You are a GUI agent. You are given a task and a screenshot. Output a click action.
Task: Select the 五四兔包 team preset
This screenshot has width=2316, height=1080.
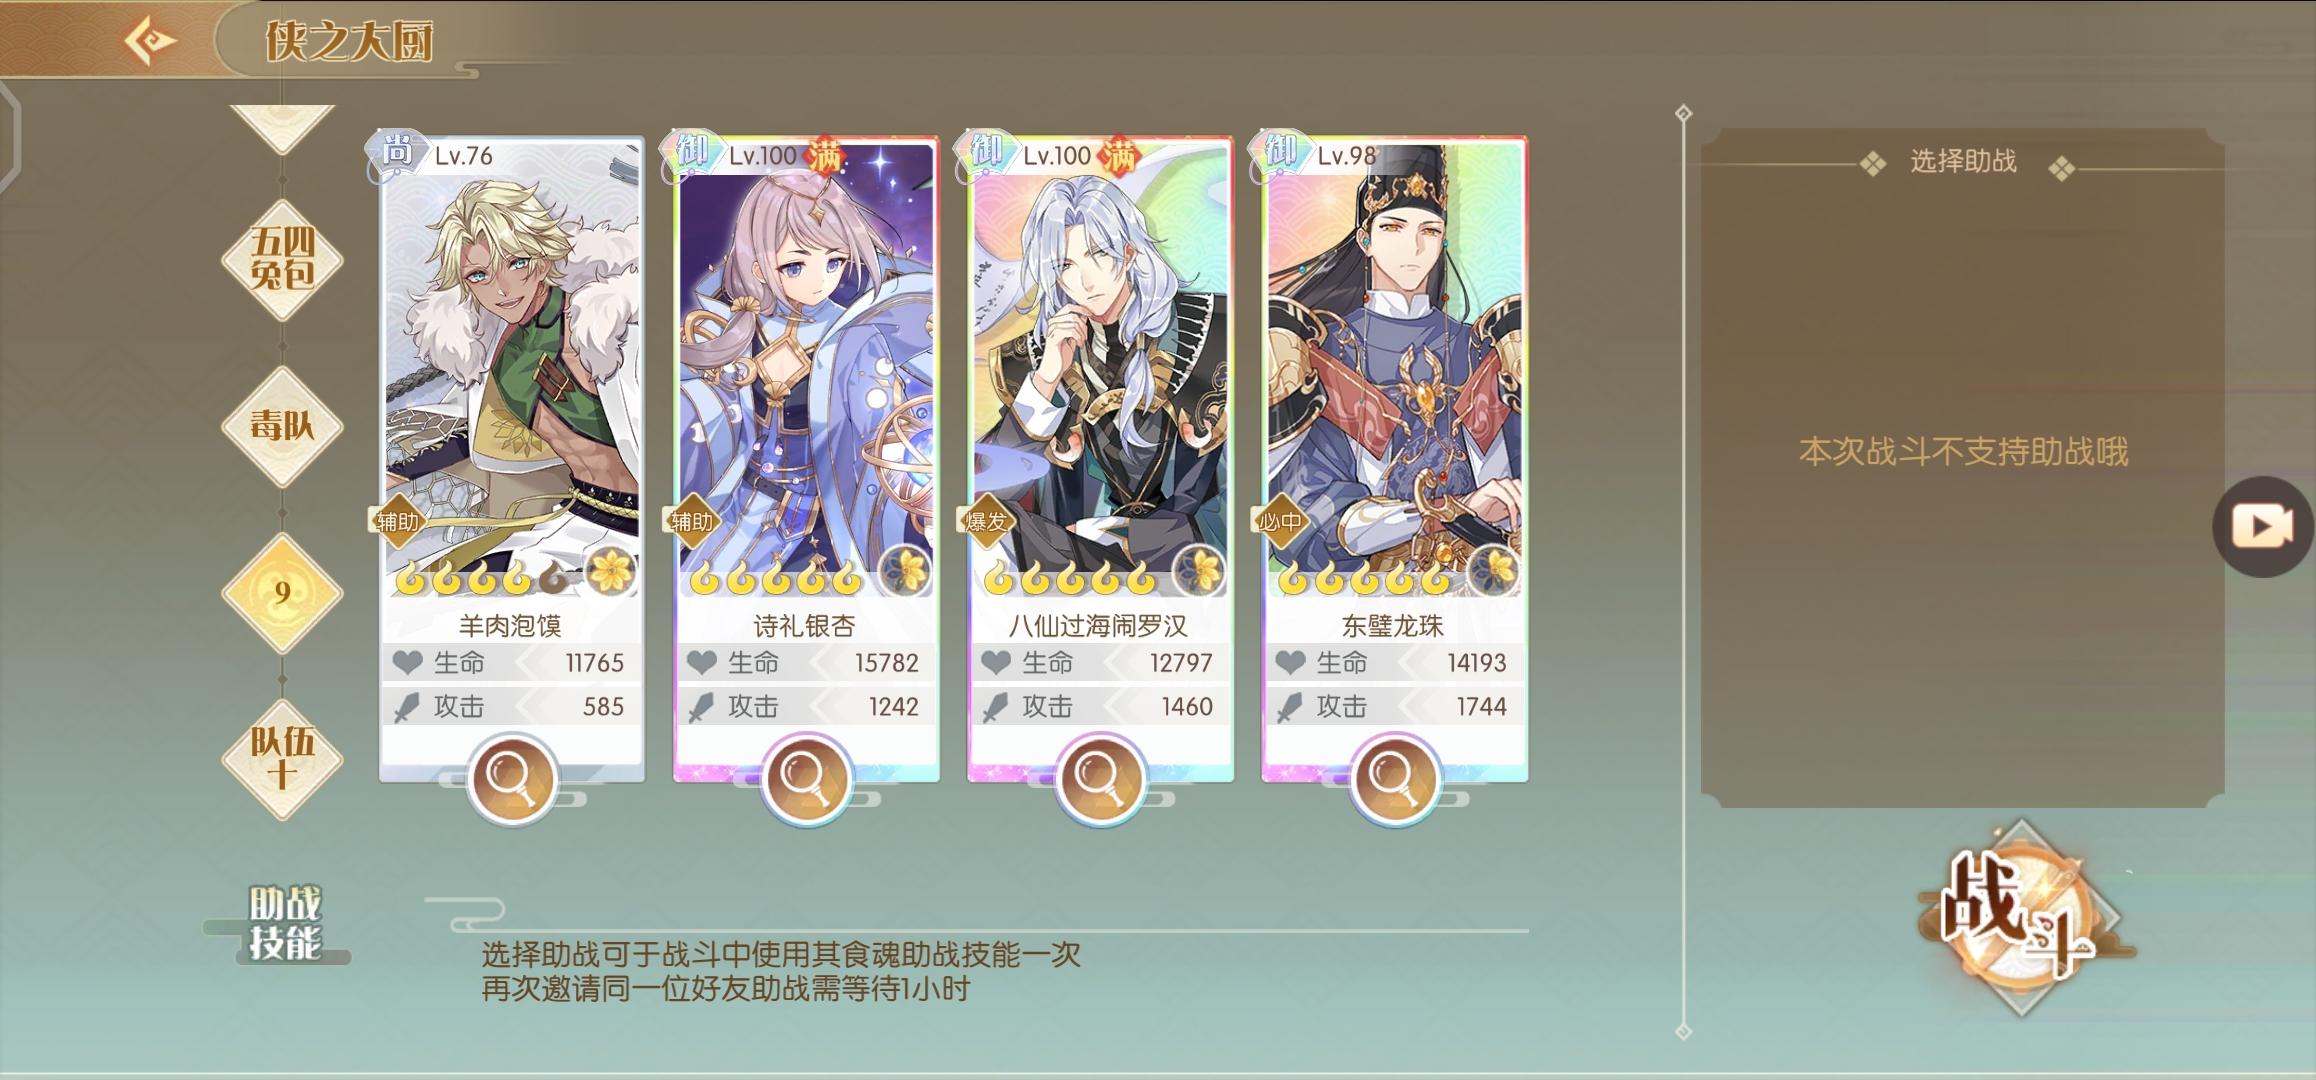282,258
